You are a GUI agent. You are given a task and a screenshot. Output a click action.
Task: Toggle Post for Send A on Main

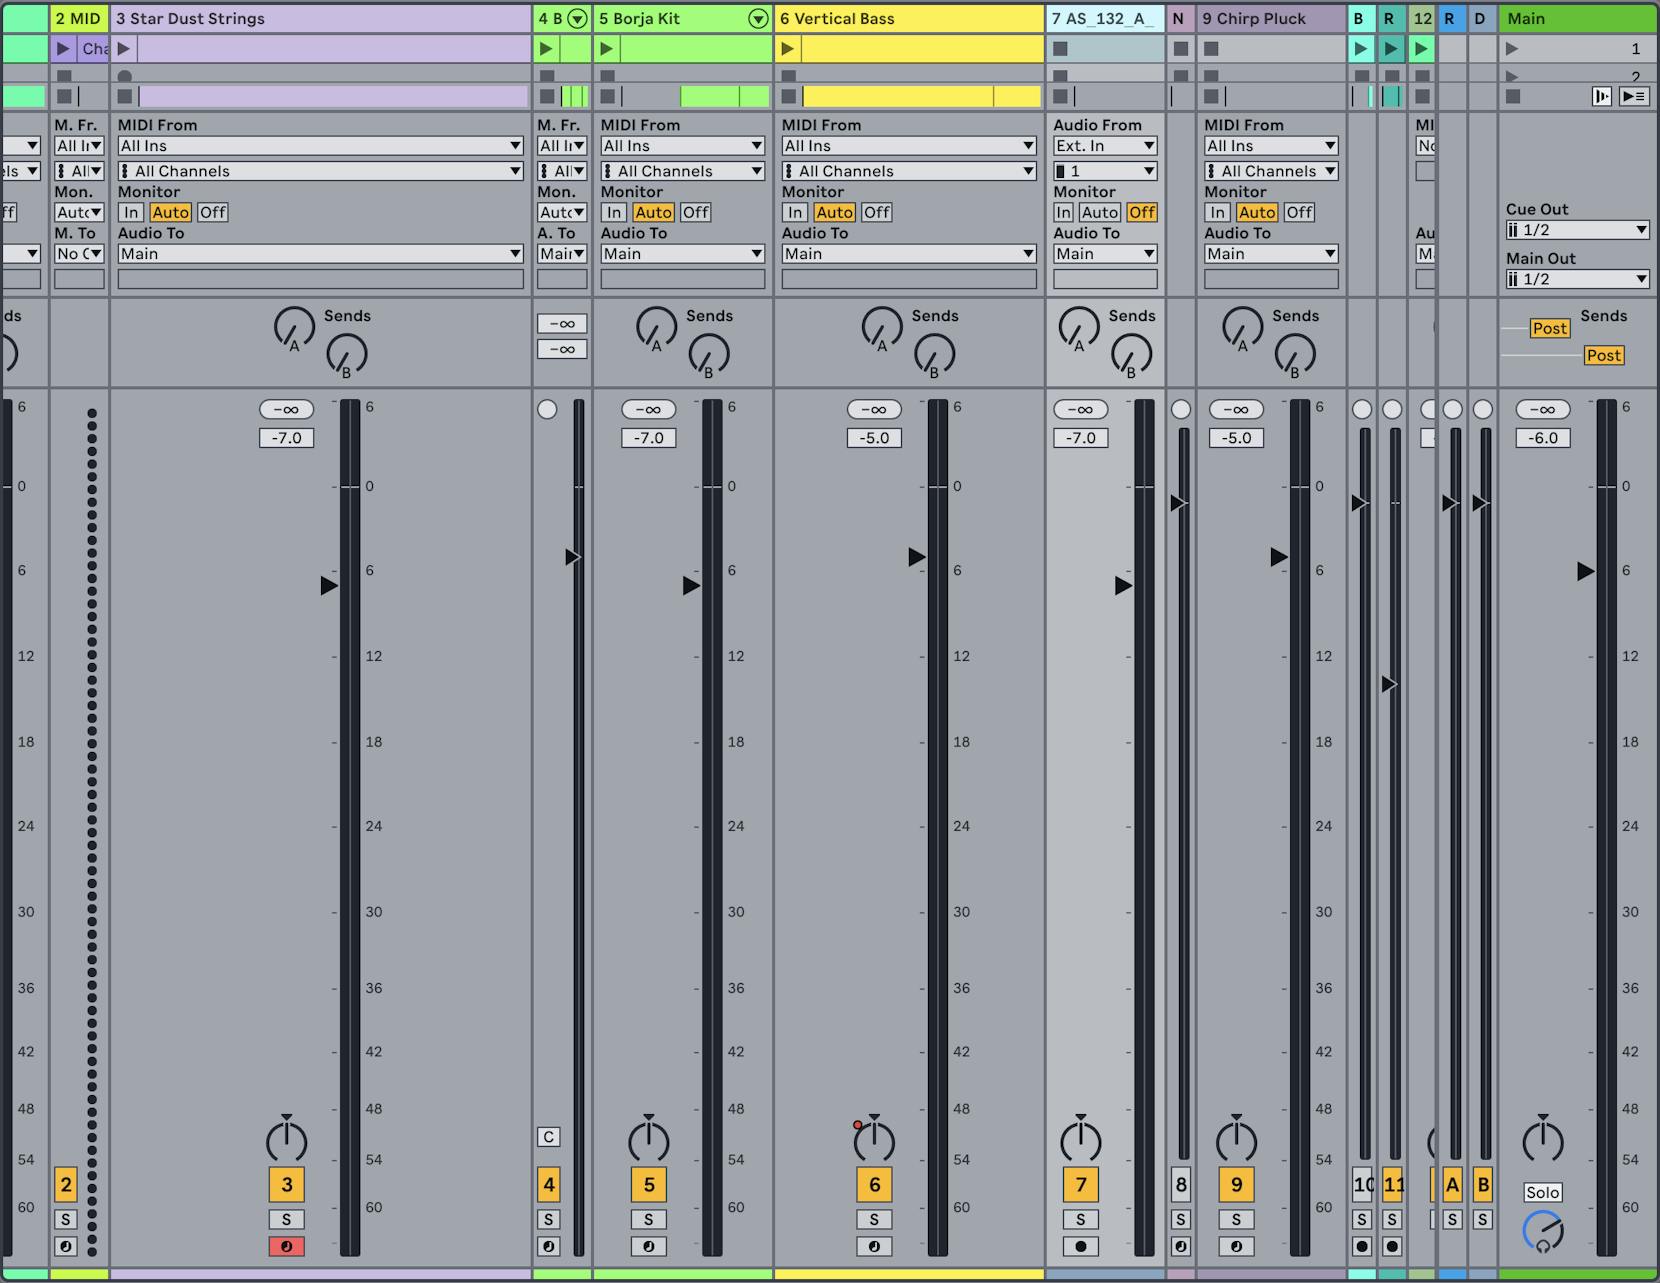click(1548, 328)
